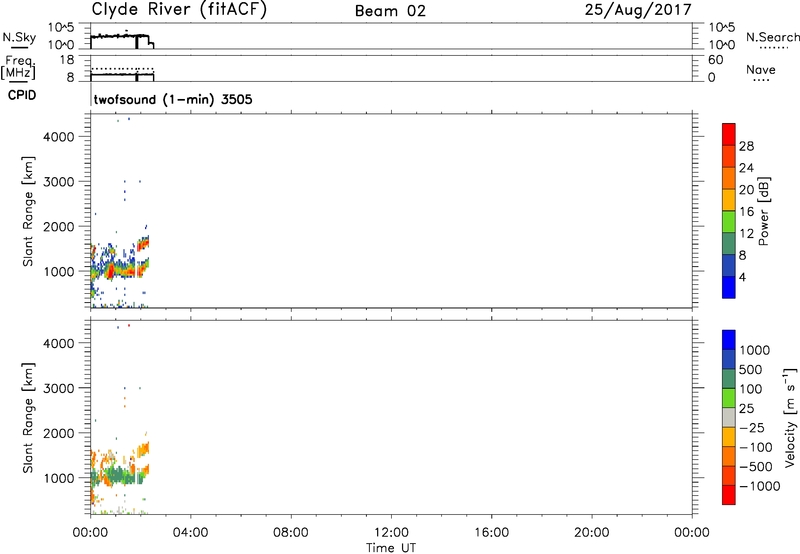Click the 'twofsound (1-min) 3505' text
The image size is (800, 554).
pos(173,99)
